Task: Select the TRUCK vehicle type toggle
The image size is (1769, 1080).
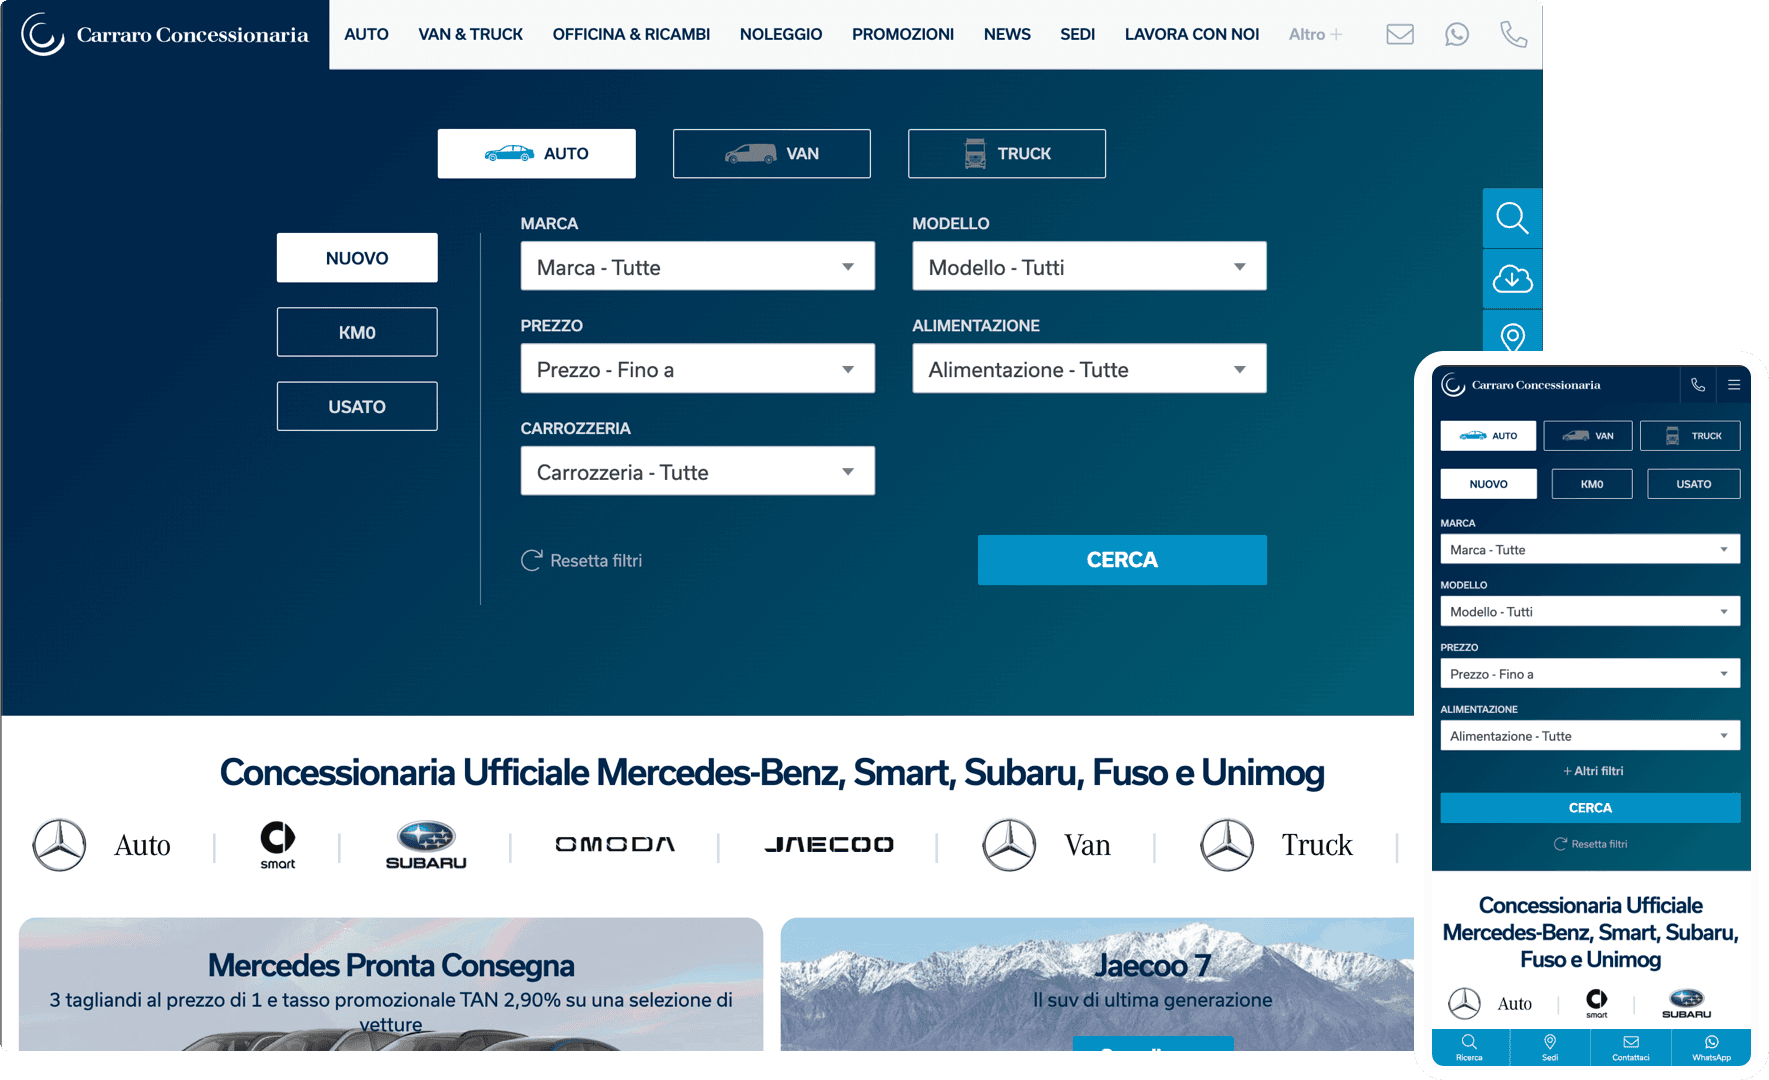Action: pyautogui.click(x=1006, y=154)
